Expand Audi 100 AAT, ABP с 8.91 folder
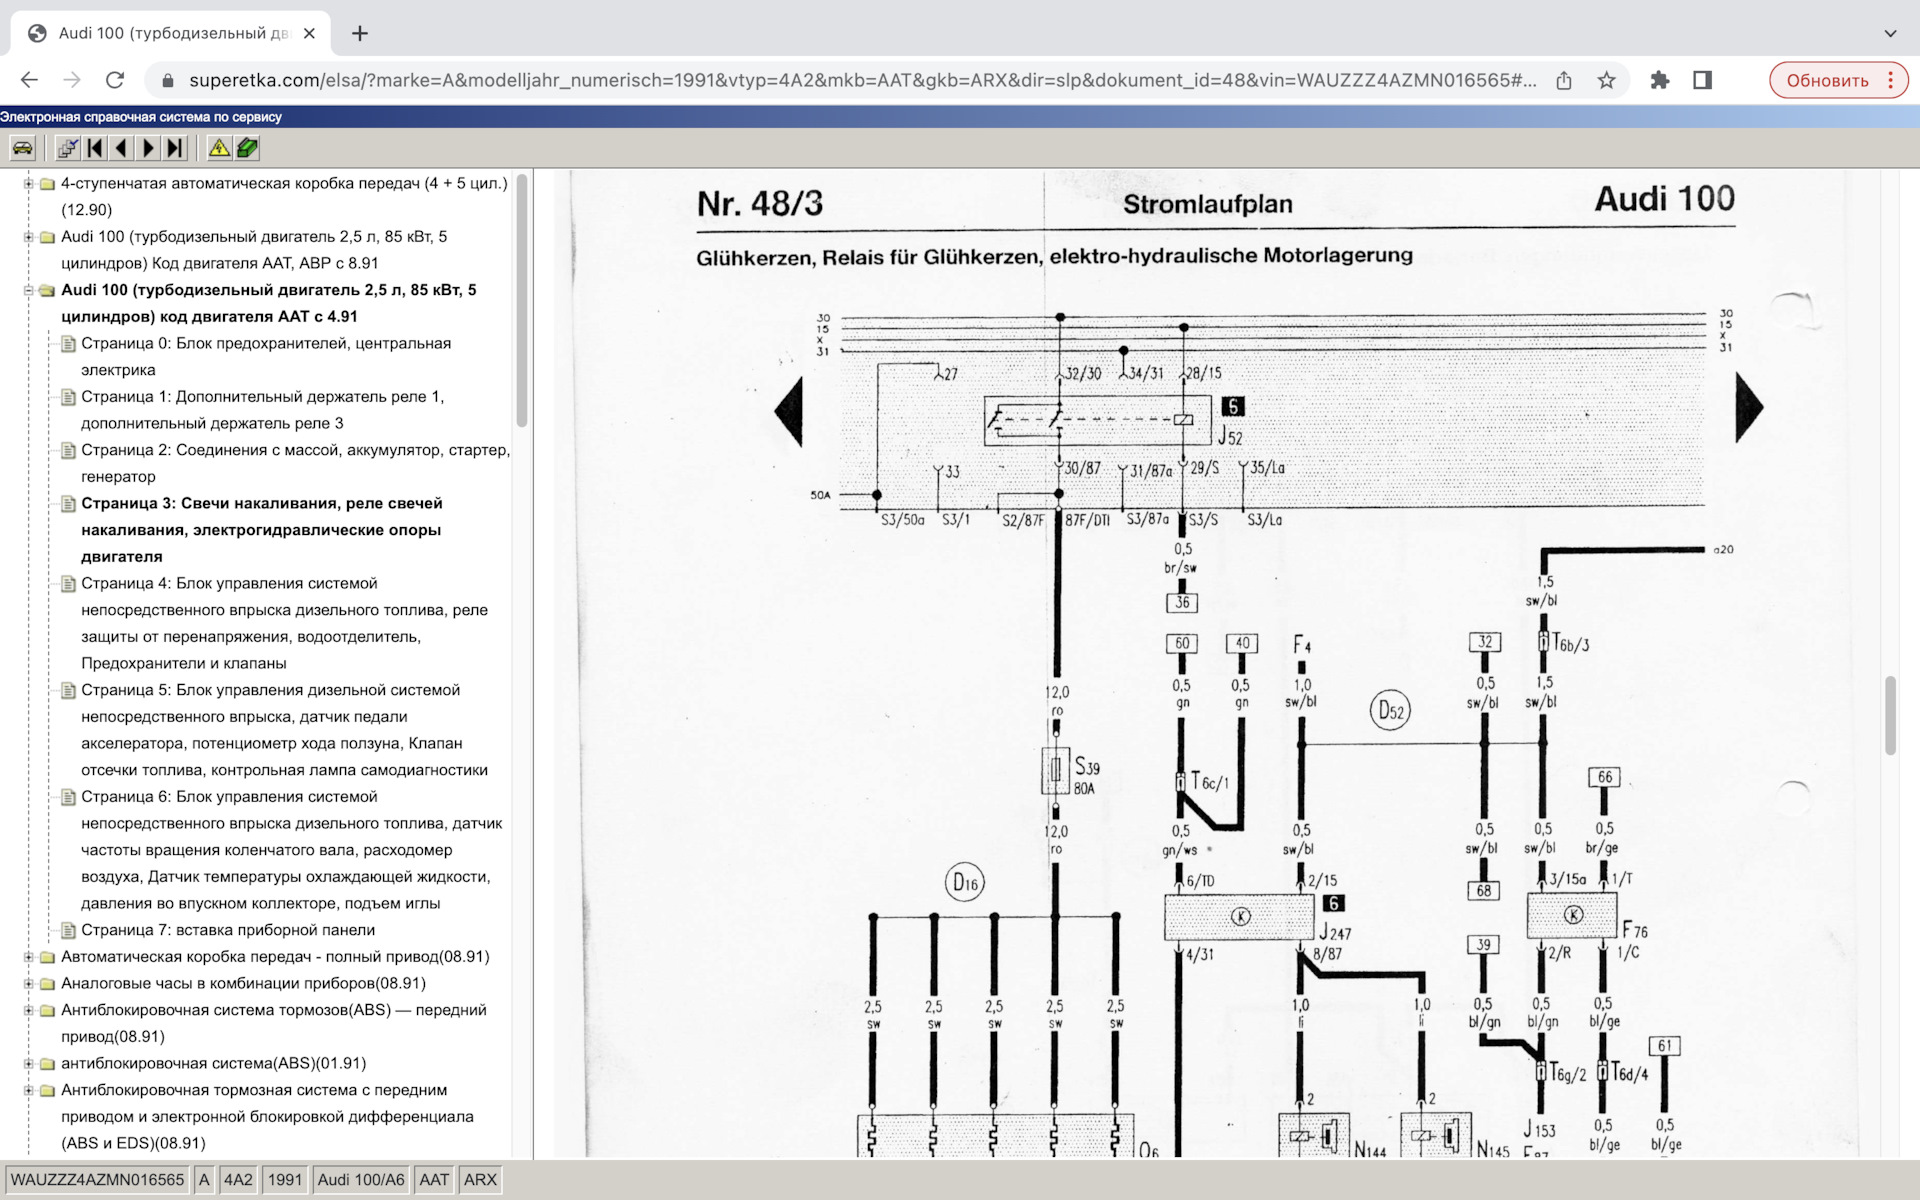The height and width of the screenshot is (1200, 1920). 28,237
